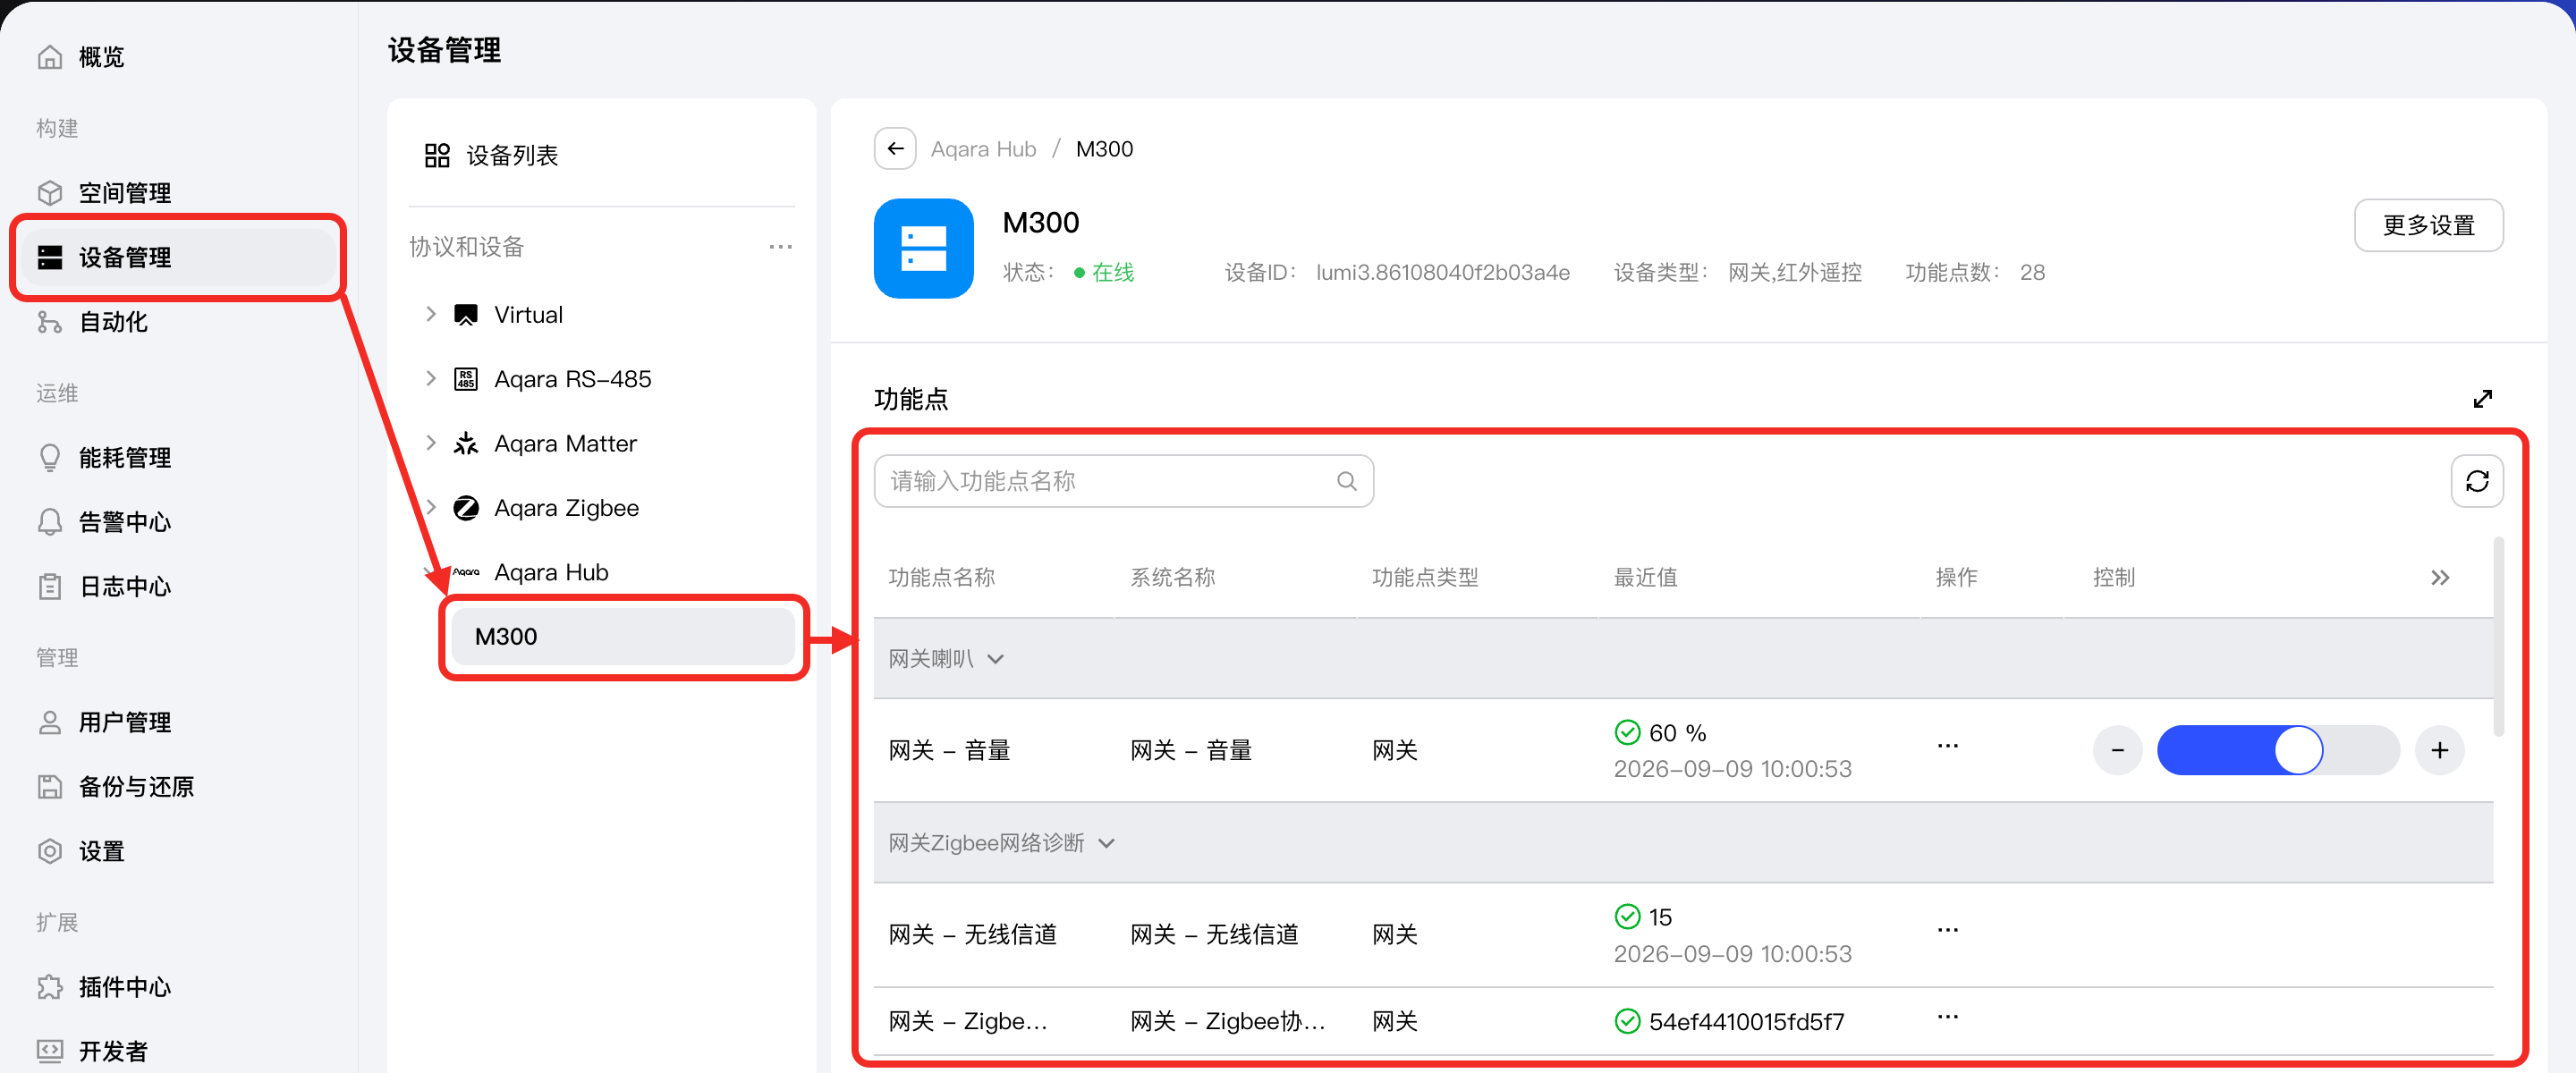Select 设备管理 in the sidebar
The height and width of the screenshot is (1073, 2576).
[180, 257]
